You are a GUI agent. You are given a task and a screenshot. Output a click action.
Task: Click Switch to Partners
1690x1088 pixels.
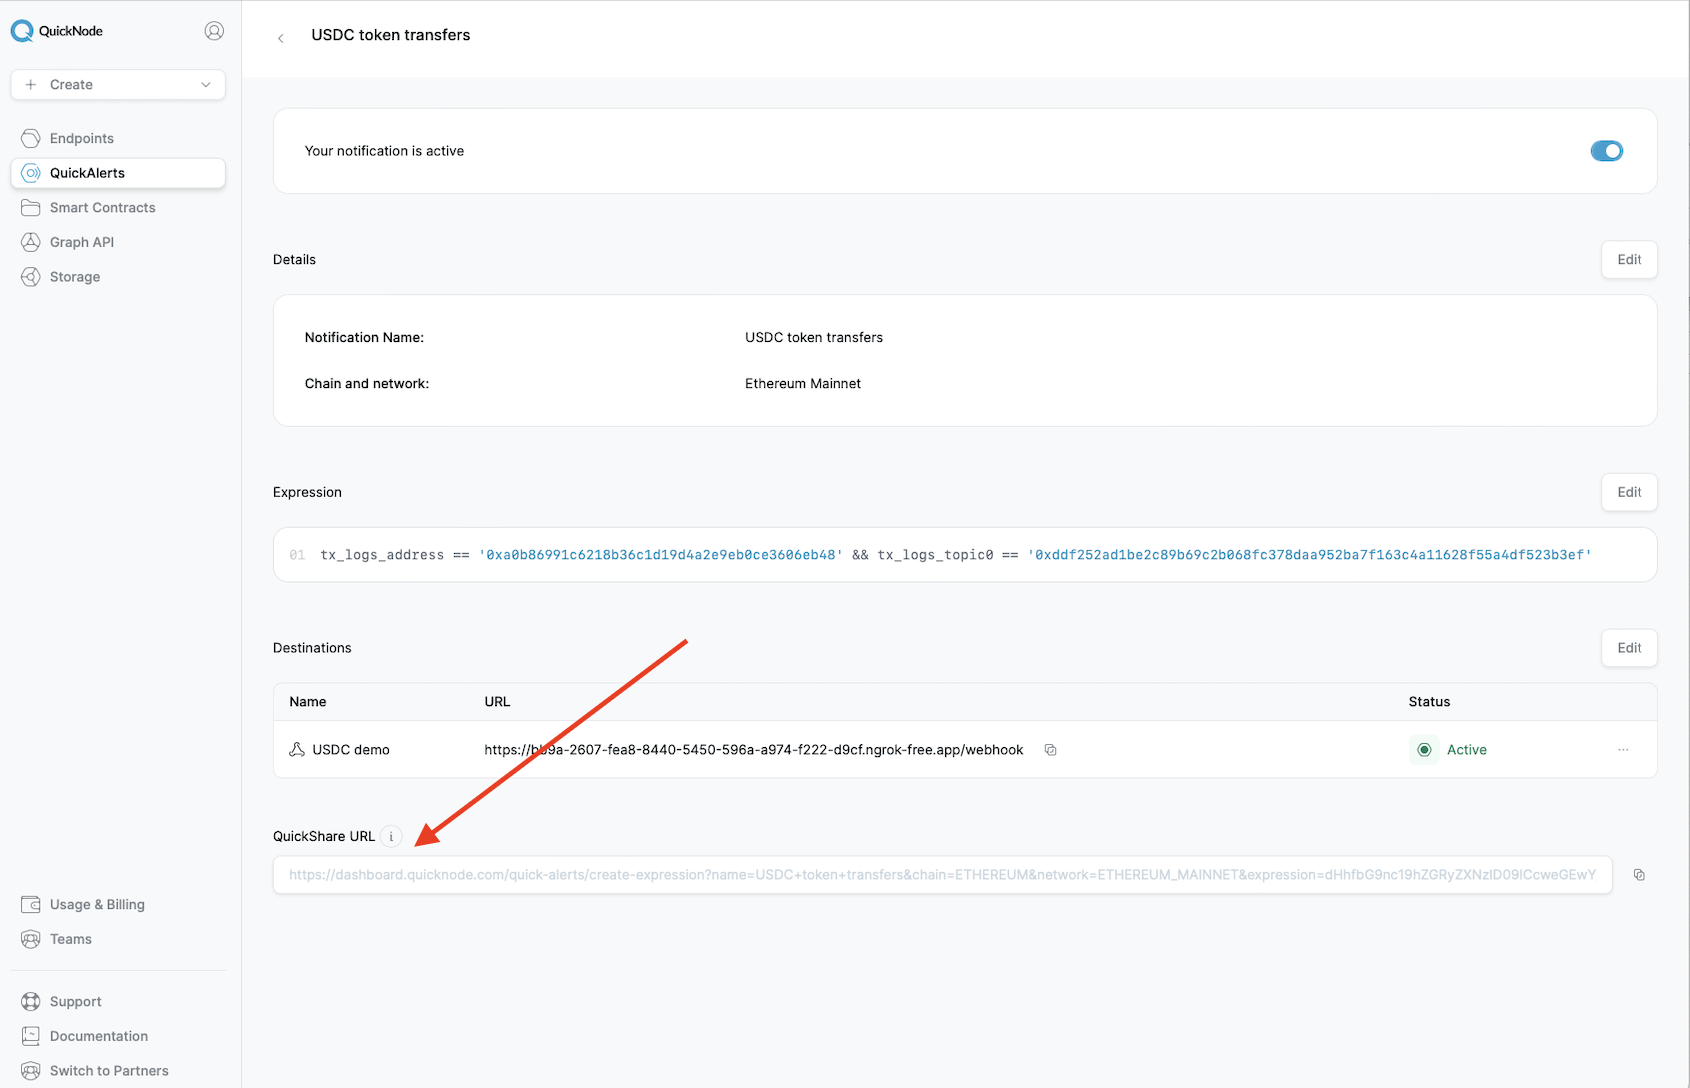(118, 1071)
